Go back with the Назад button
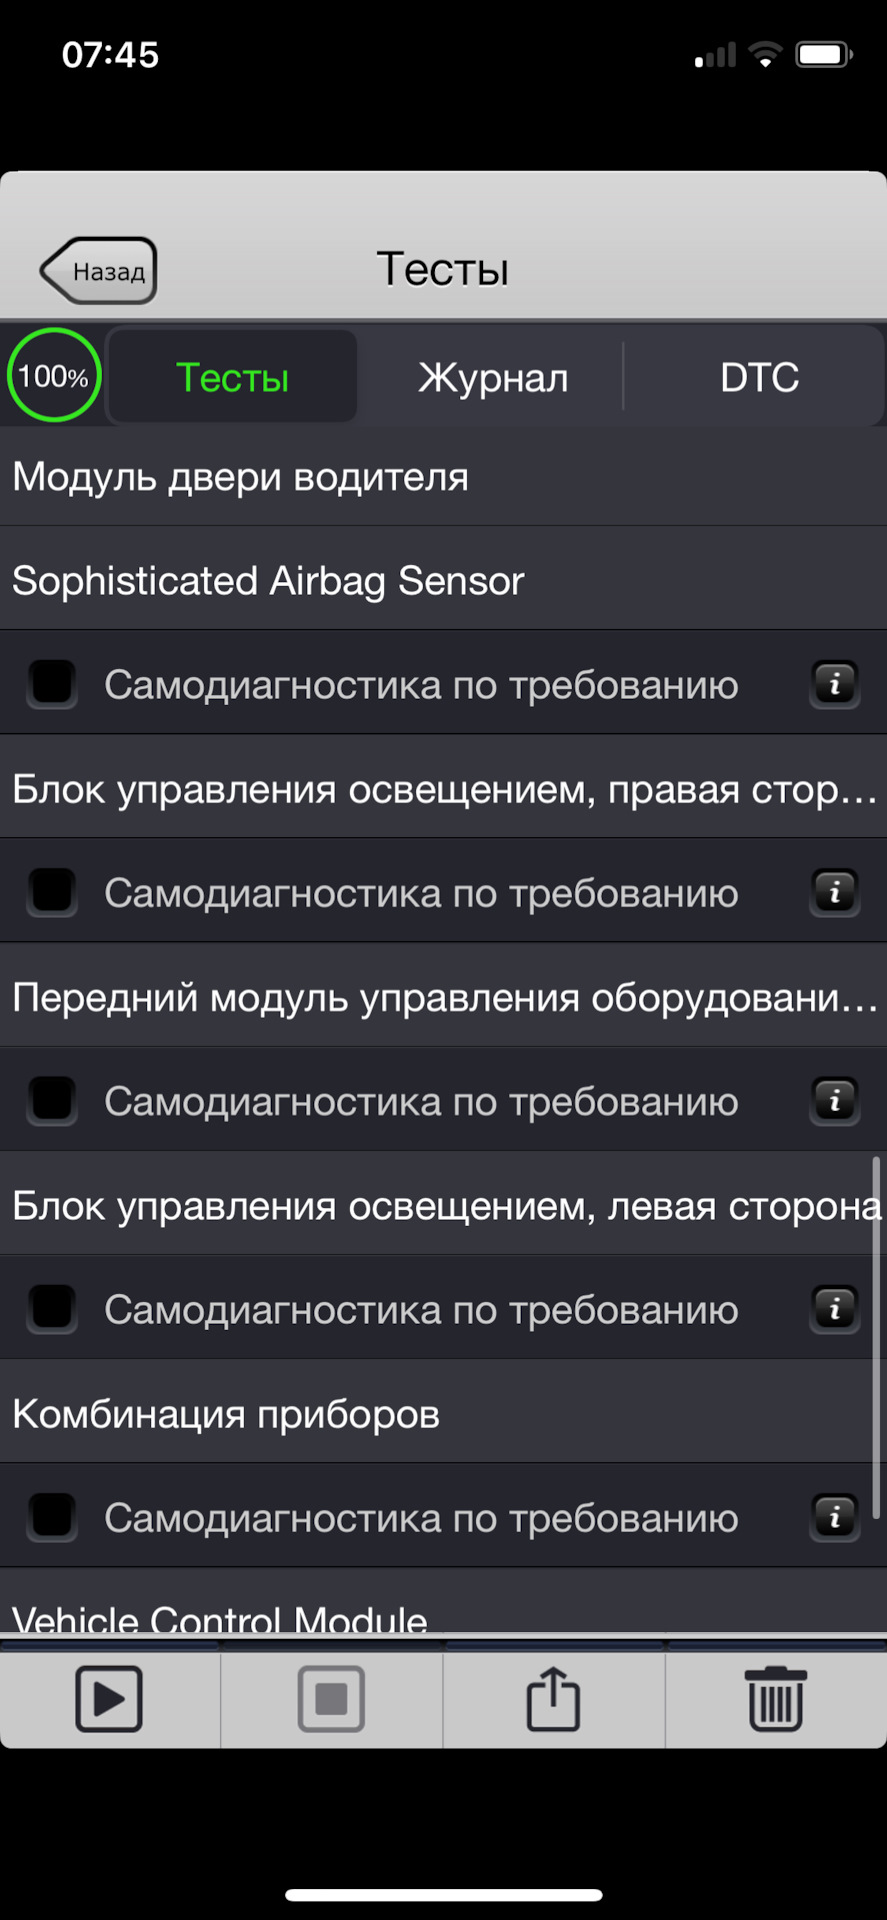Screen dimensions: 887x1920 pyautogui.click(x=100, y=271)
